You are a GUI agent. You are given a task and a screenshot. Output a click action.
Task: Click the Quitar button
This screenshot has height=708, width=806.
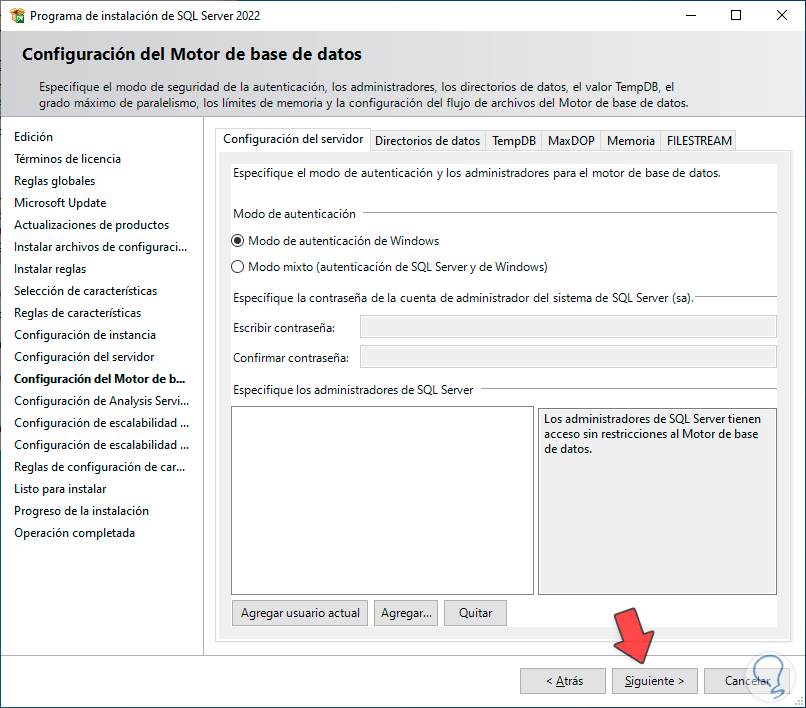click(475, 613)
